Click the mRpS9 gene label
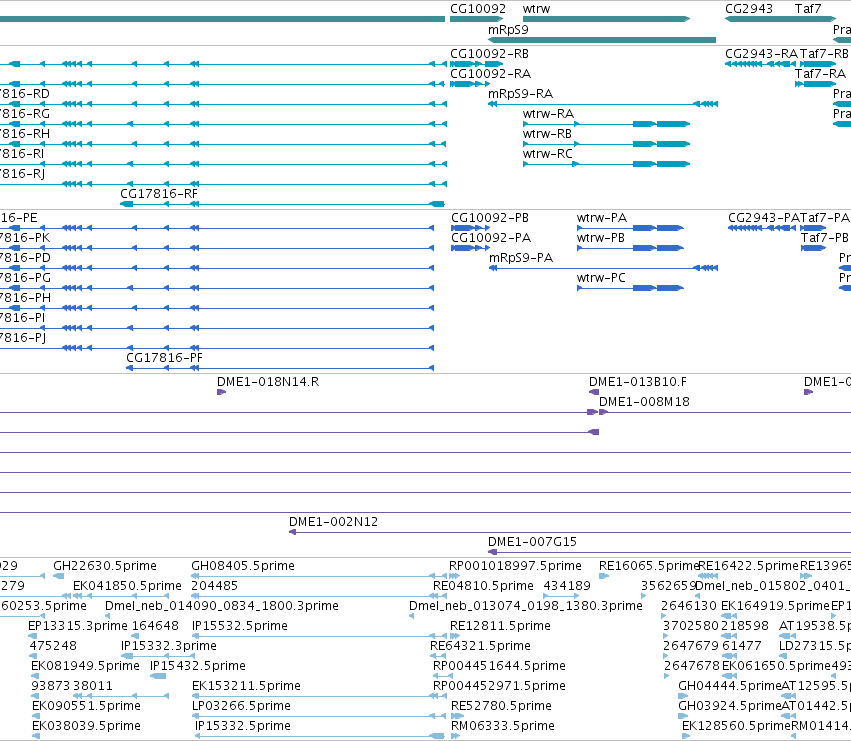The image size is (851, 741). coord(508,30)
